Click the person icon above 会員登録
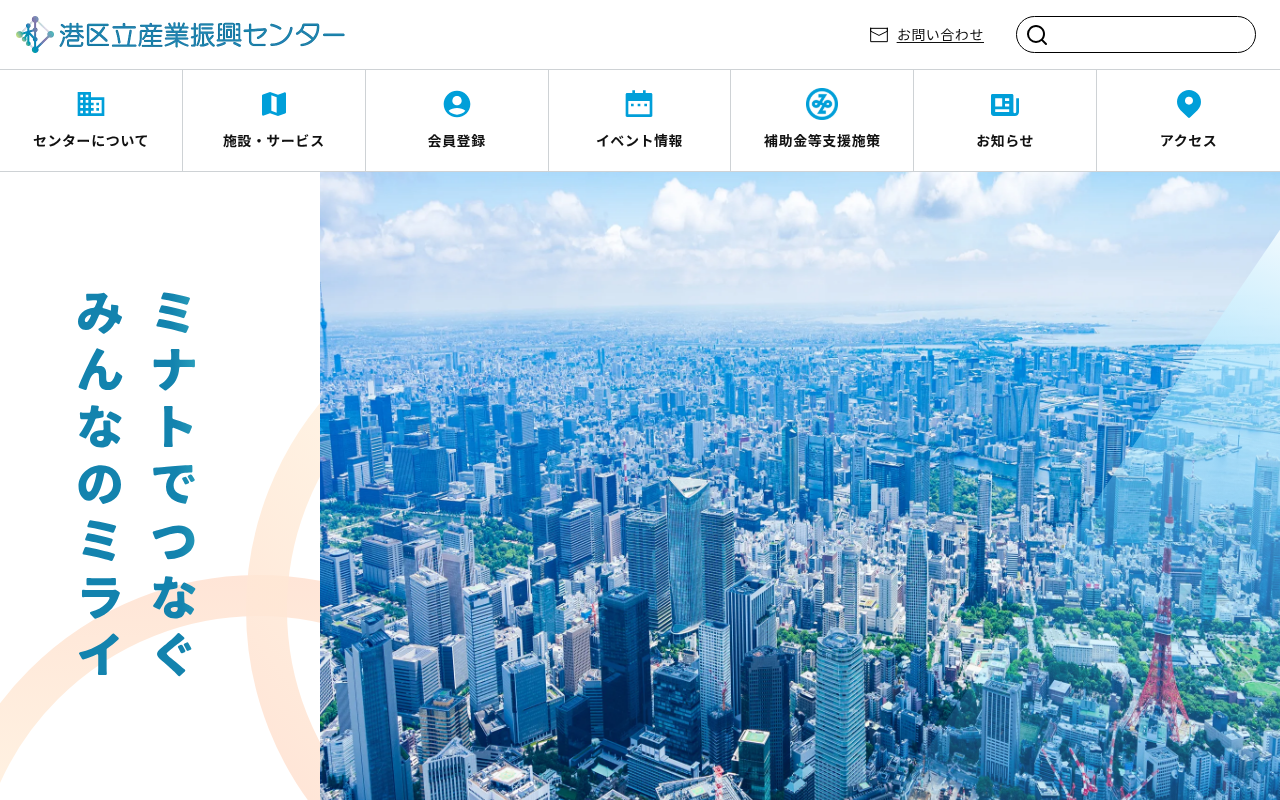1280x800 pixels. pyautogui.click(x=457, y=104)
